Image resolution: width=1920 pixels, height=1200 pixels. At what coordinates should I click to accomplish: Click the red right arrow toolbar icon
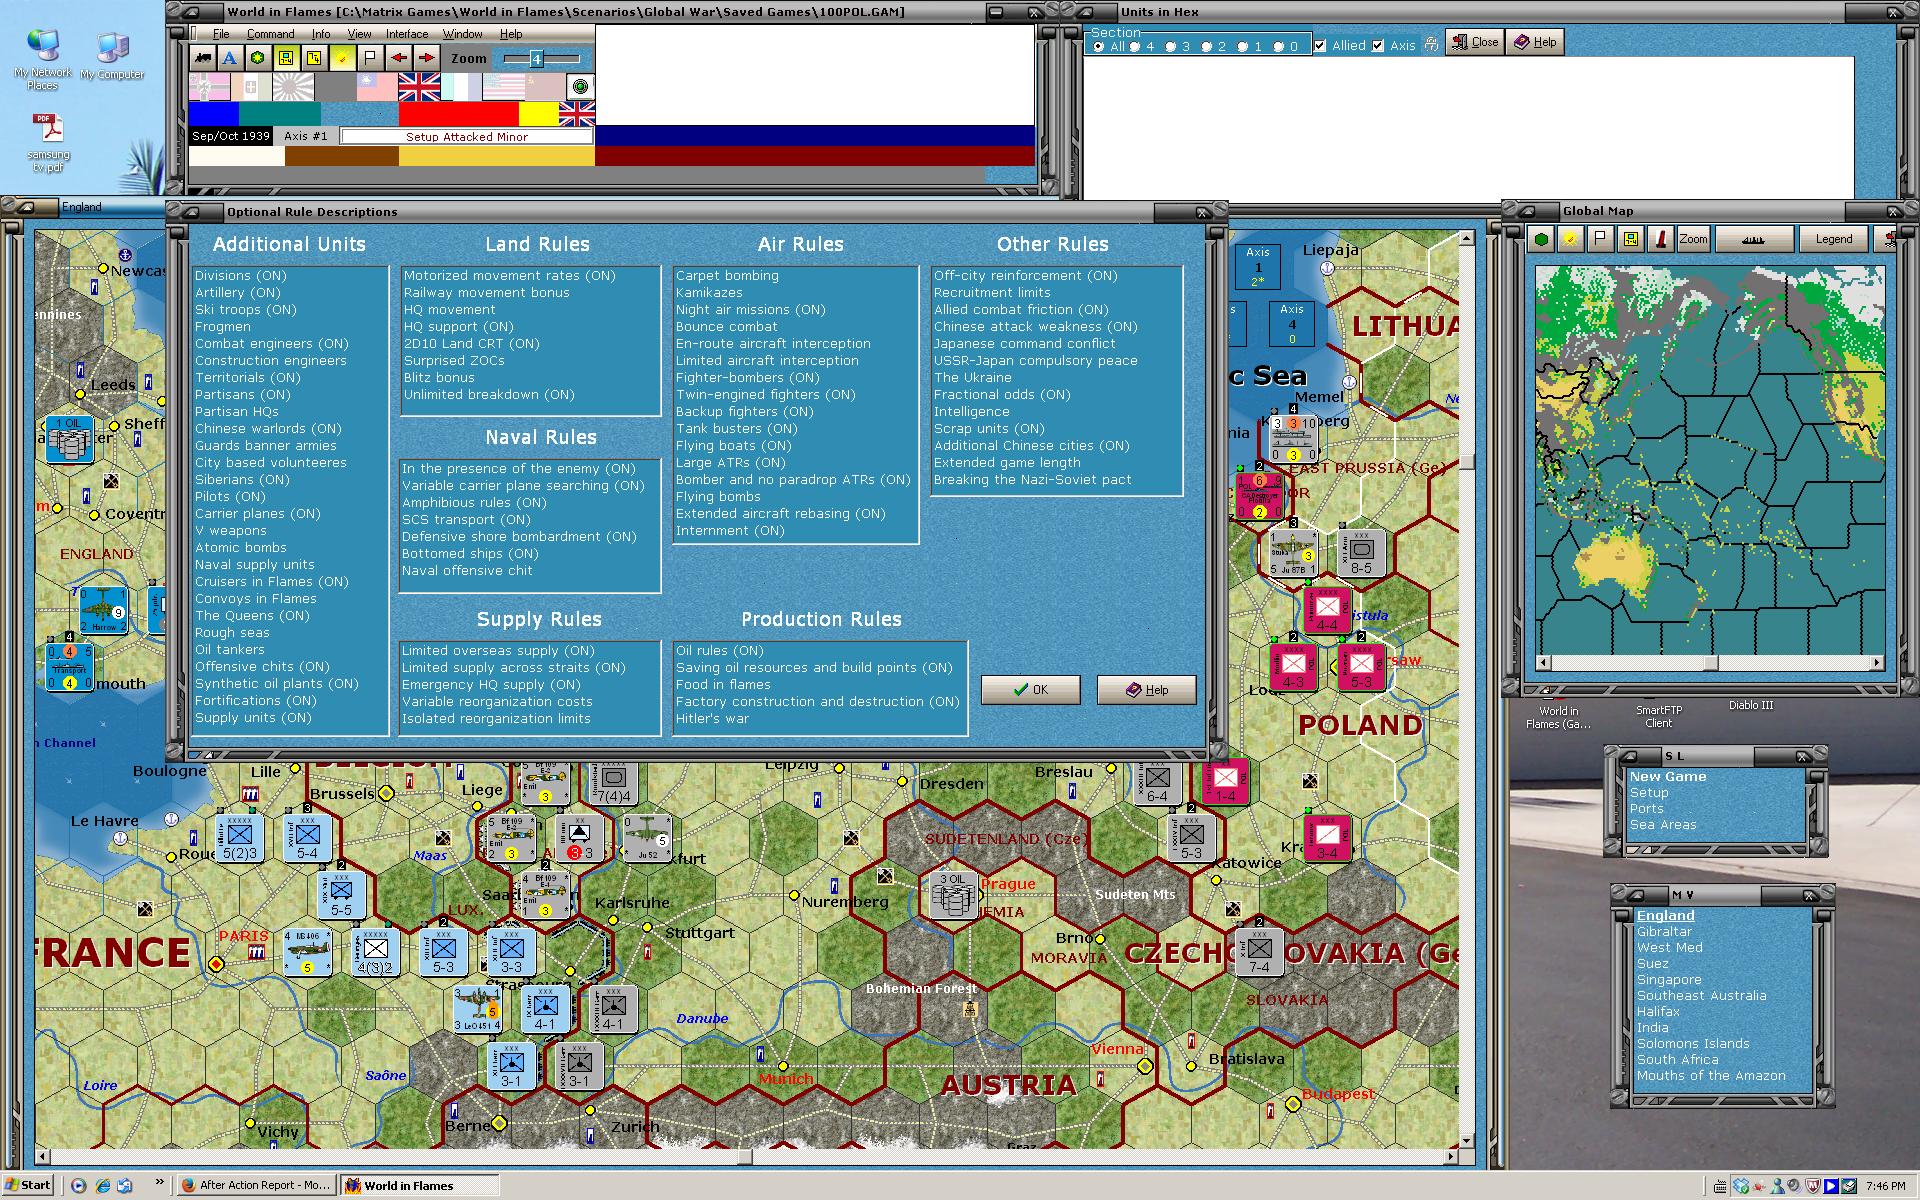427,58
